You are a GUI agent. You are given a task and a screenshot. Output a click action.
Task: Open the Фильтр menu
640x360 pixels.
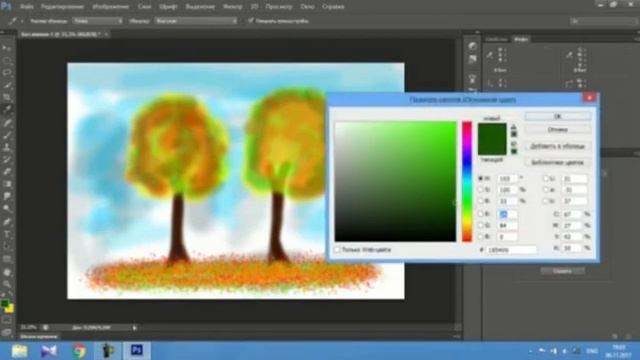[x=233, y=7]
